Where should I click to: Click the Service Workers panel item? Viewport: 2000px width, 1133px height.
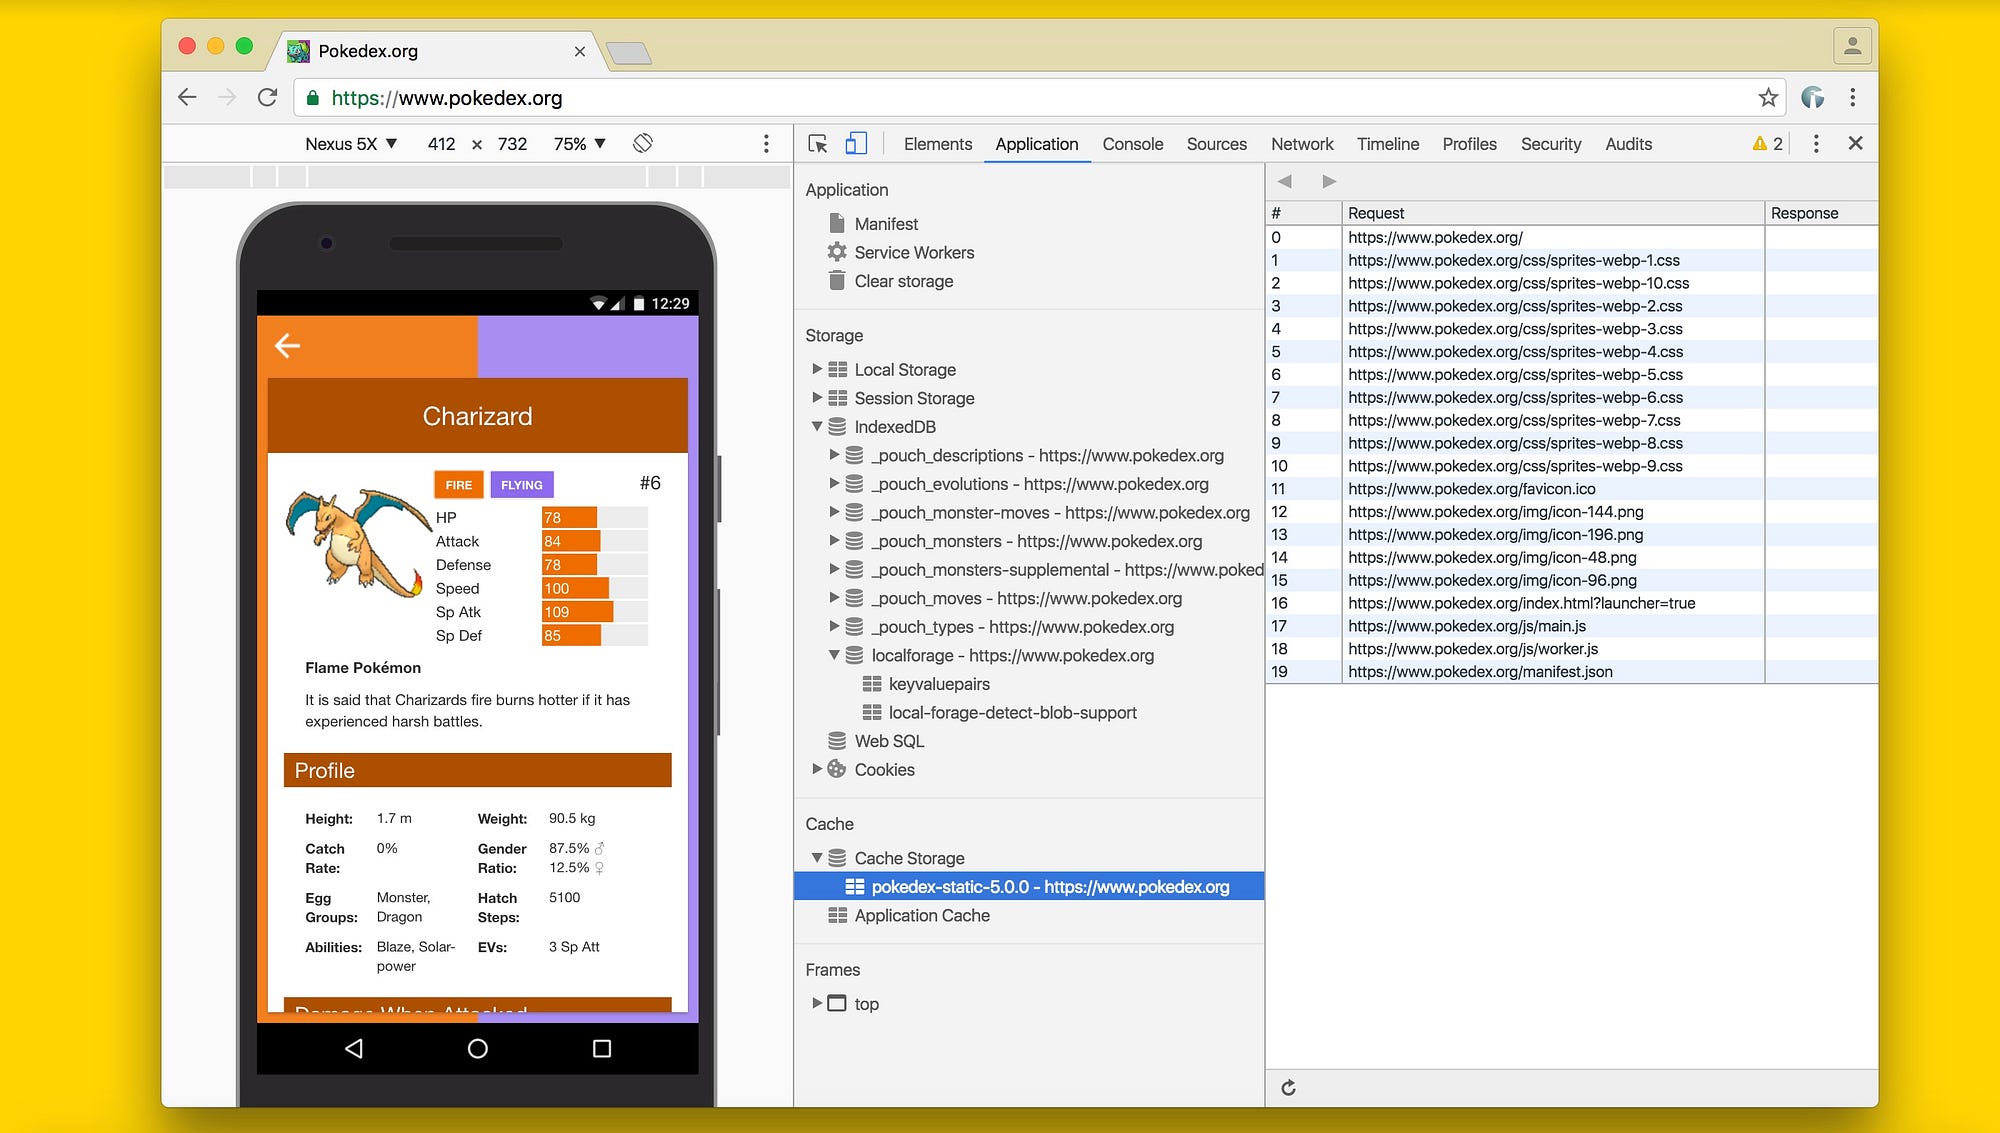tap(912, 251)
